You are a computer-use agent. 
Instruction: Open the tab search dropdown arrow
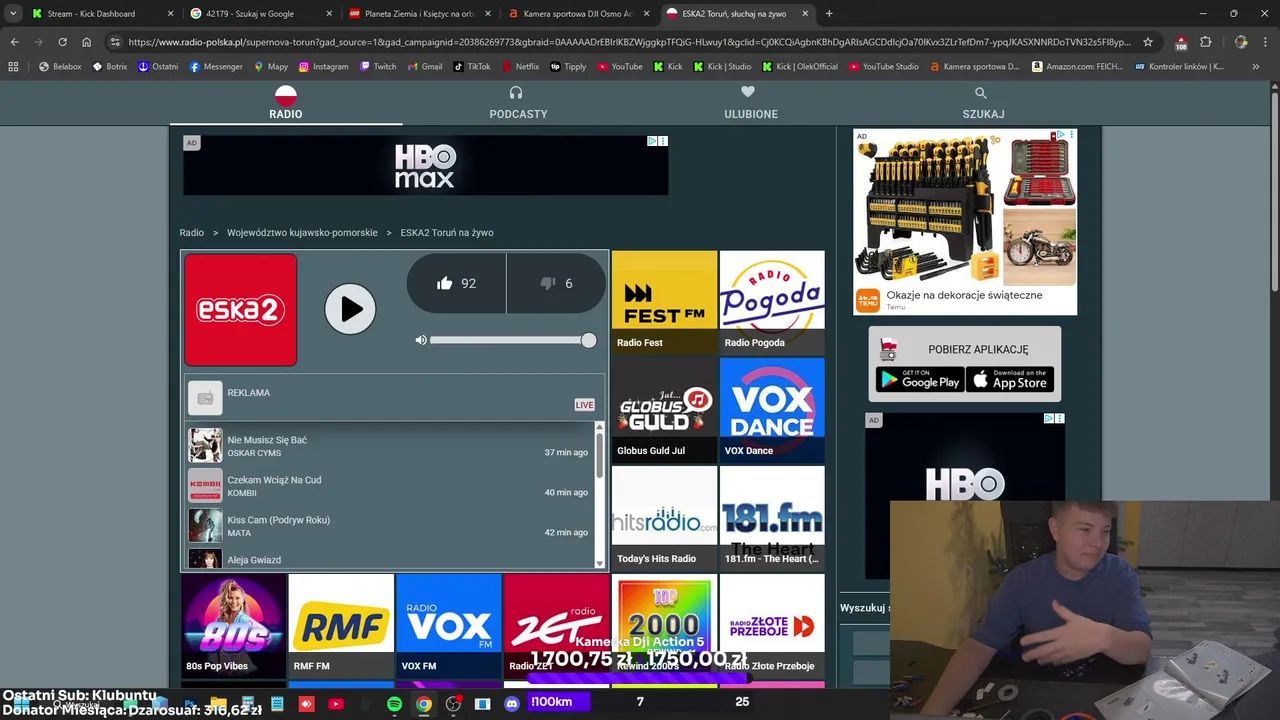pos(13,14)
